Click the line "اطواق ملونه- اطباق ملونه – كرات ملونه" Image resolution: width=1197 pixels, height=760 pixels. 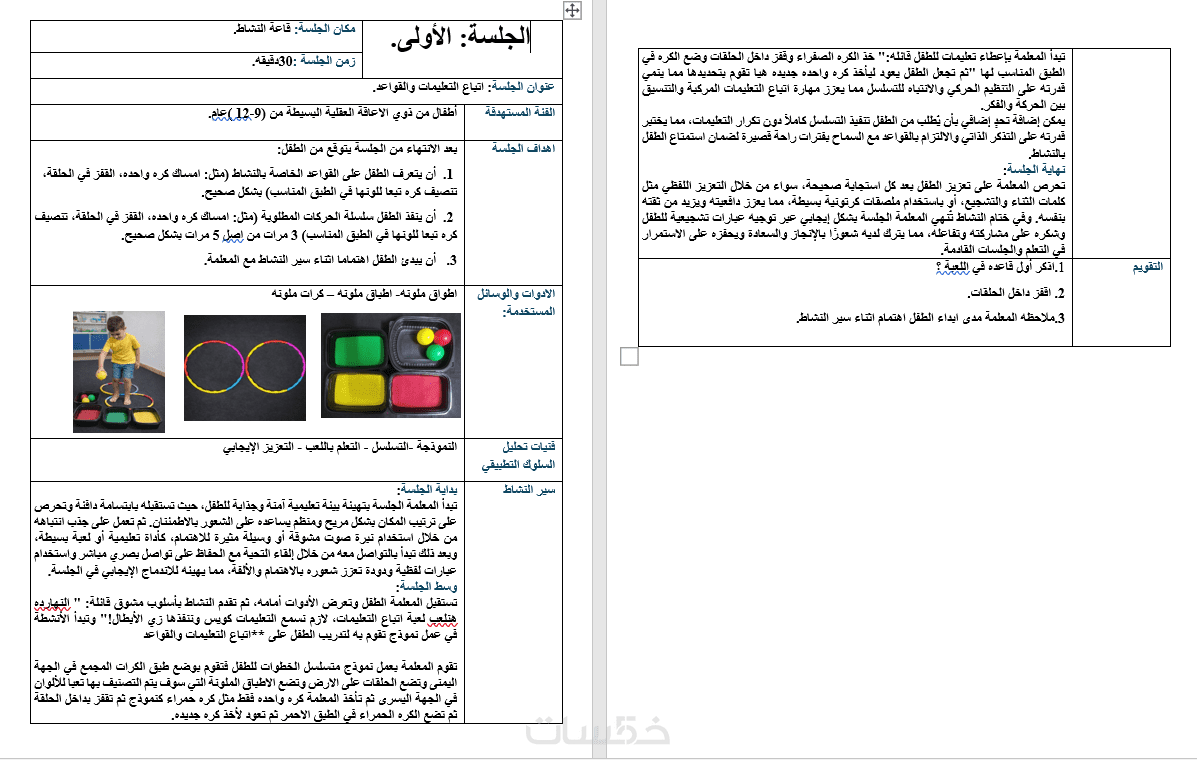[364, 294]
